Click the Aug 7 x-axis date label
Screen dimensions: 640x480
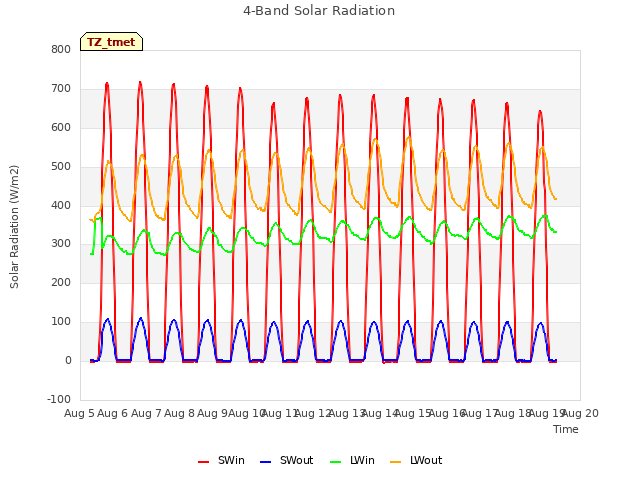[146, 413]
